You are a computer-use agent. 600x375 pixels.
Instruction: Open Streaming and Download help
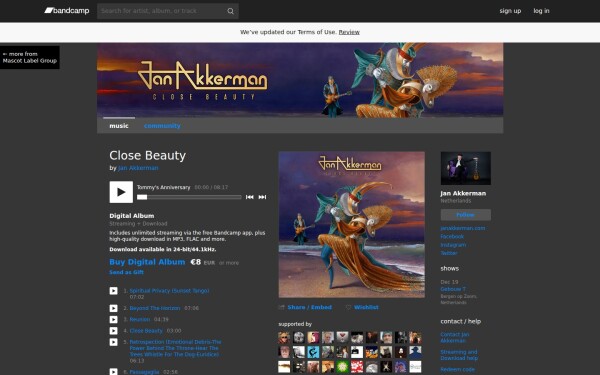(459, 355)
